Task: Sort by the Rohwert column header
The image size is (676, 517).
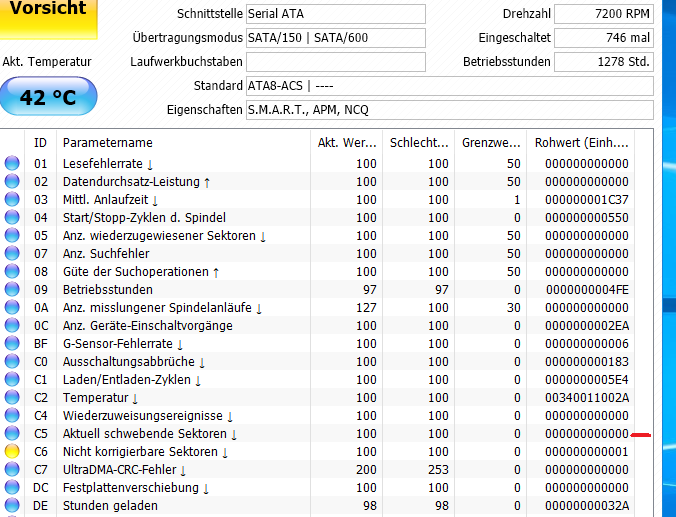Action: [x=580, y=143]
